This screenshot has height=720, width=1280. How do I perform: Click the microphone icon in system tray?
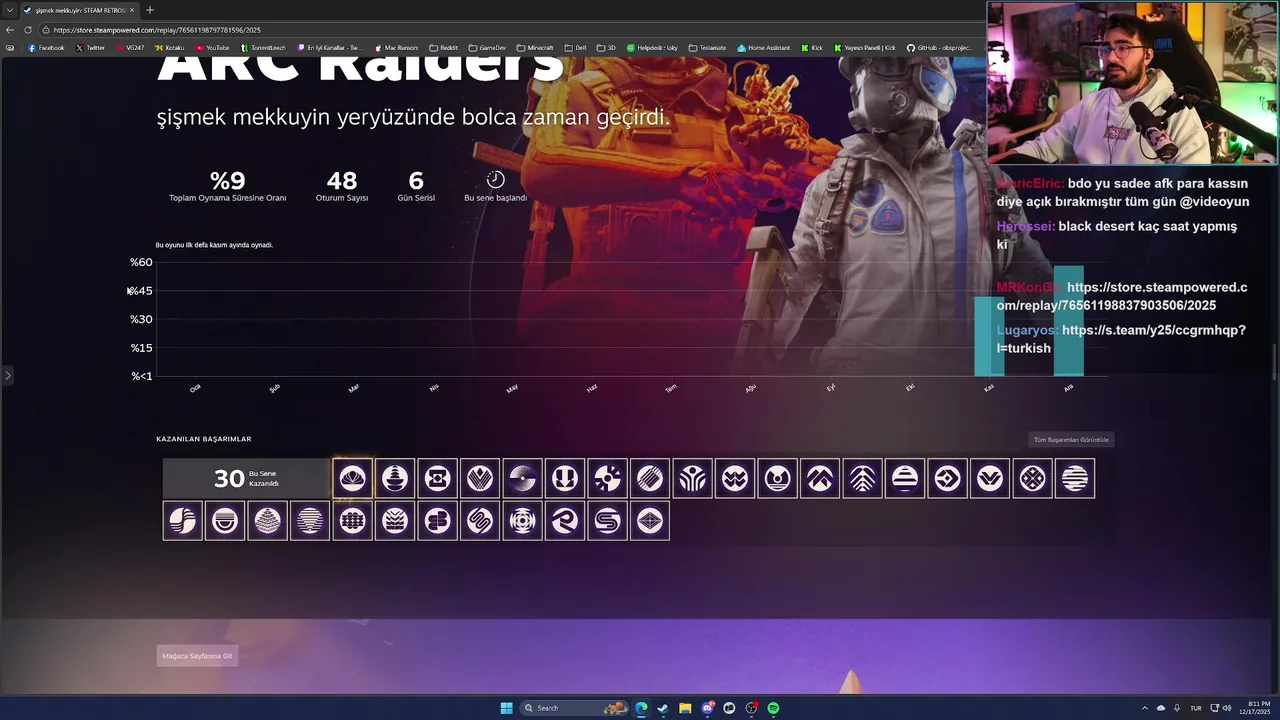[1176, 708]
